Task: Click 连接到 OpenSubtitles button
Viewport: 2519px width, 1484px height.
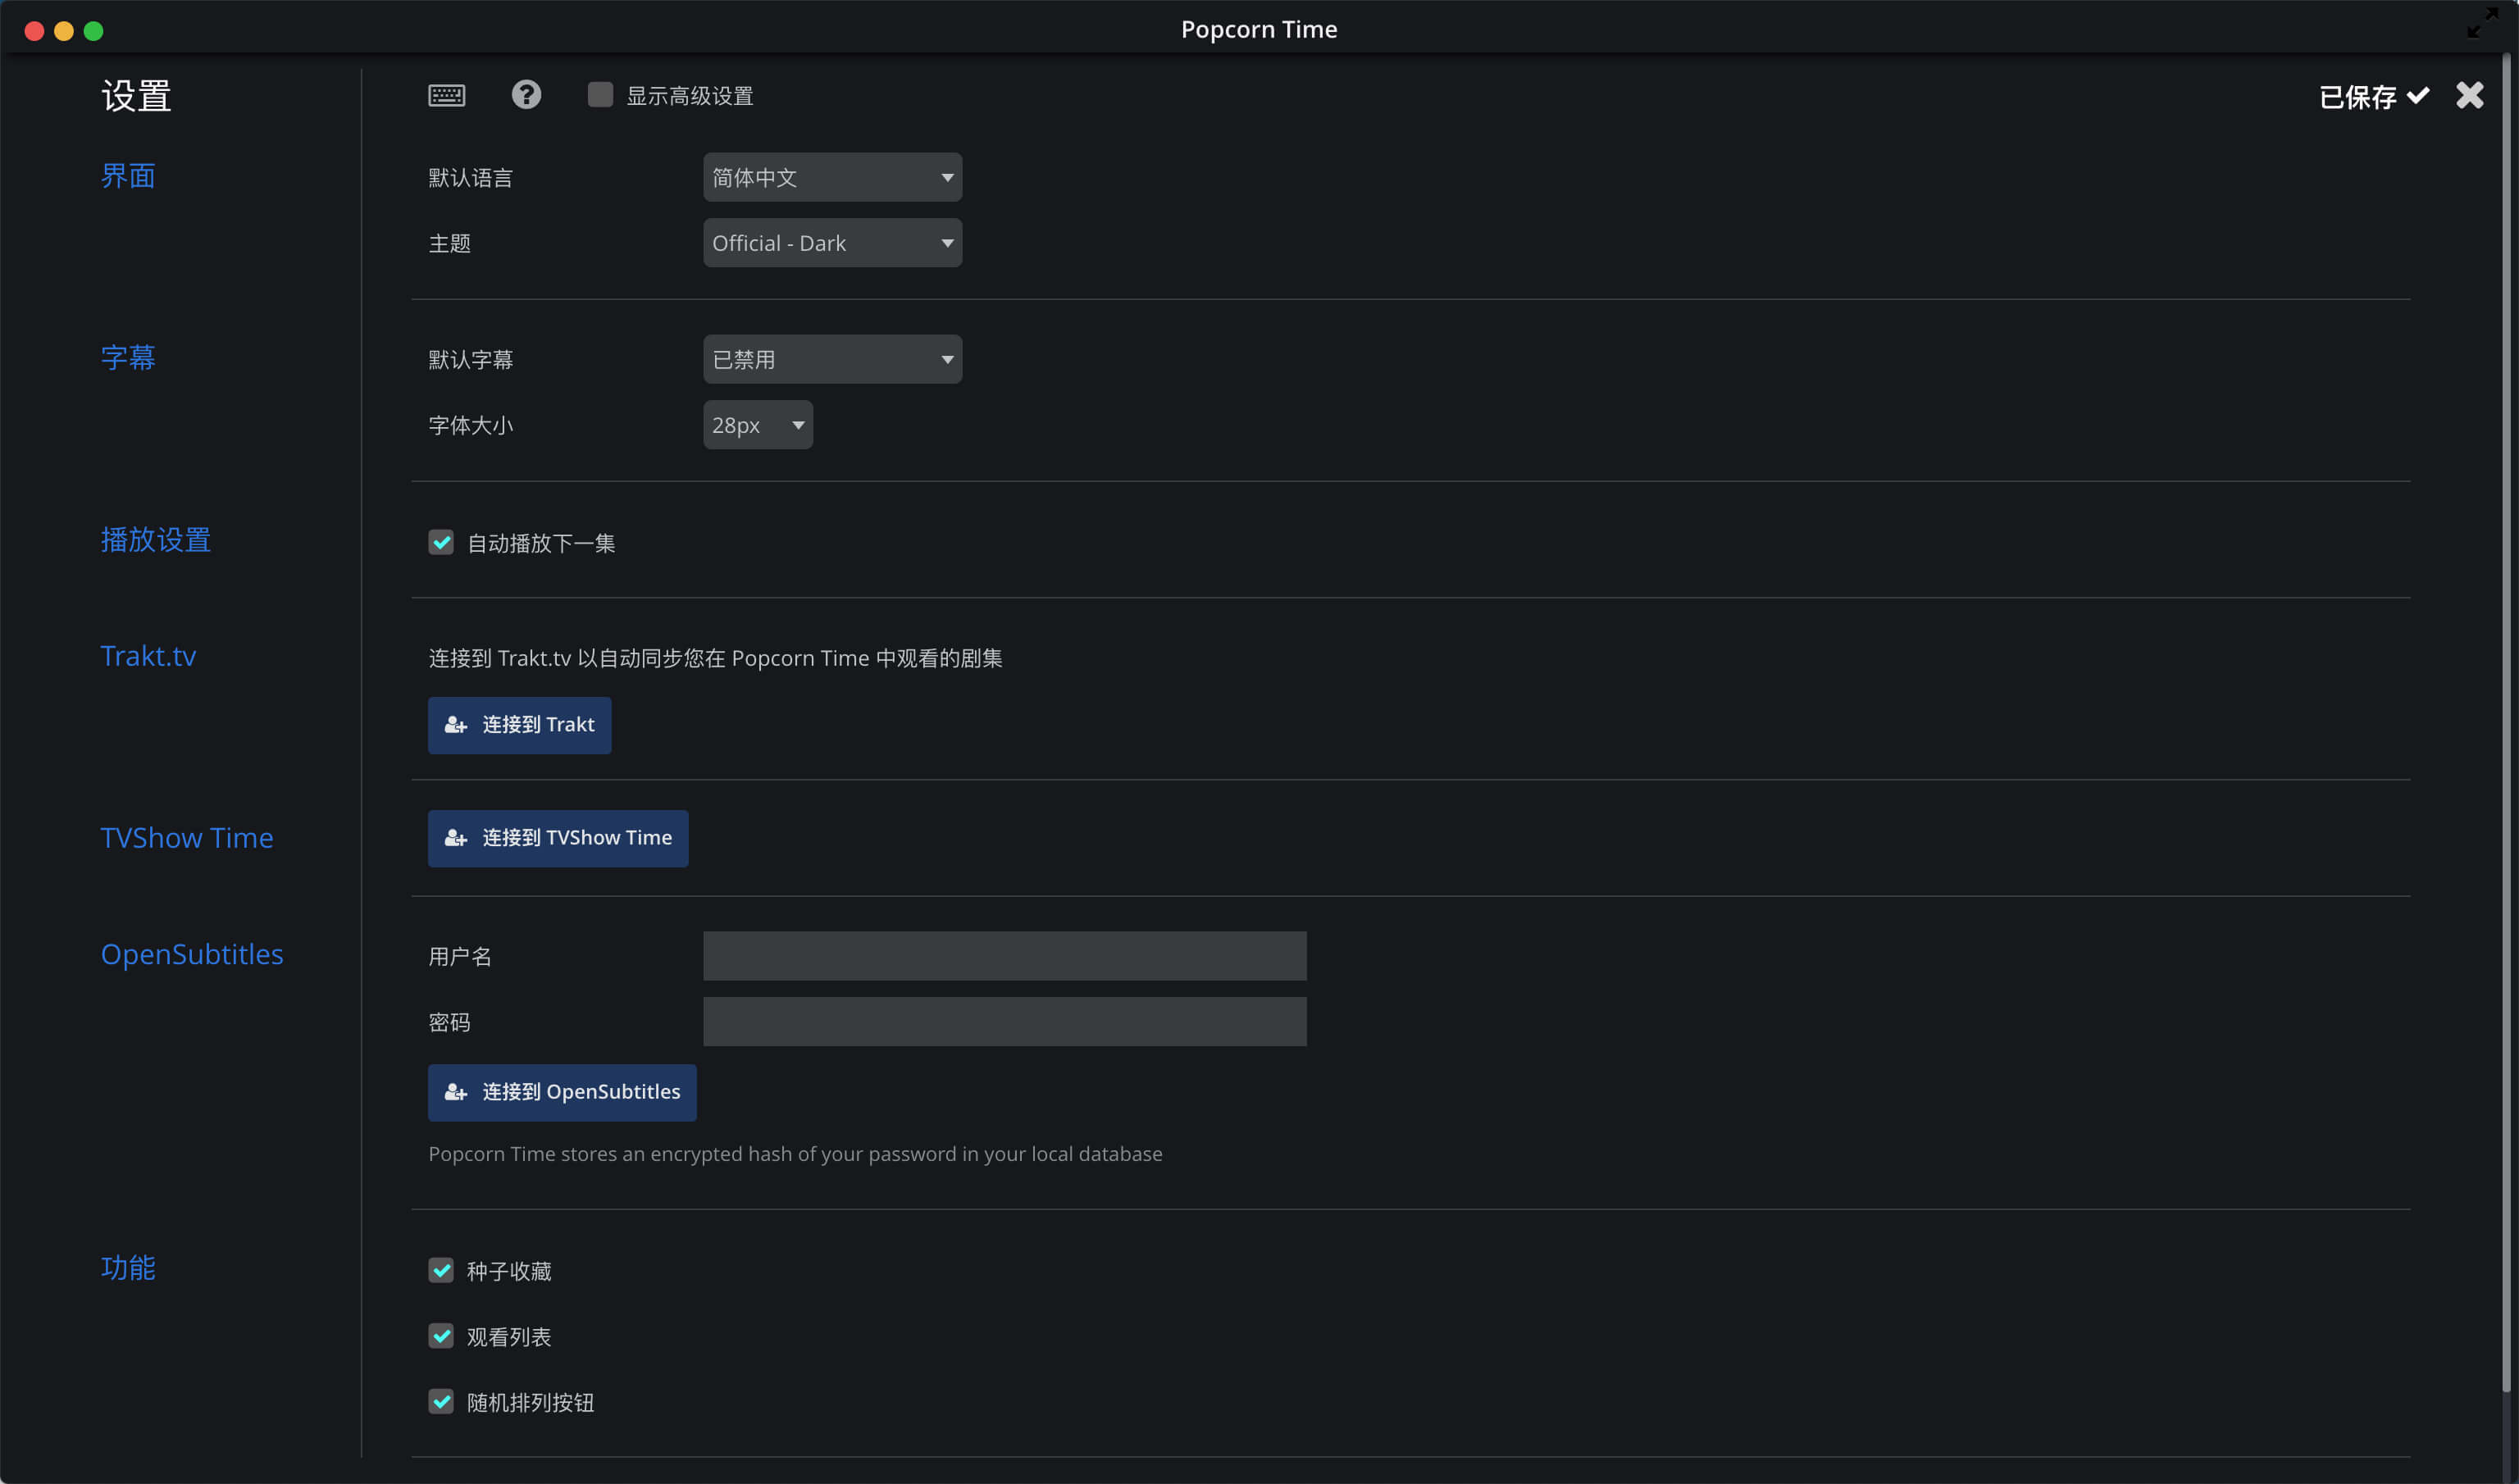Action: (562, 1092)
